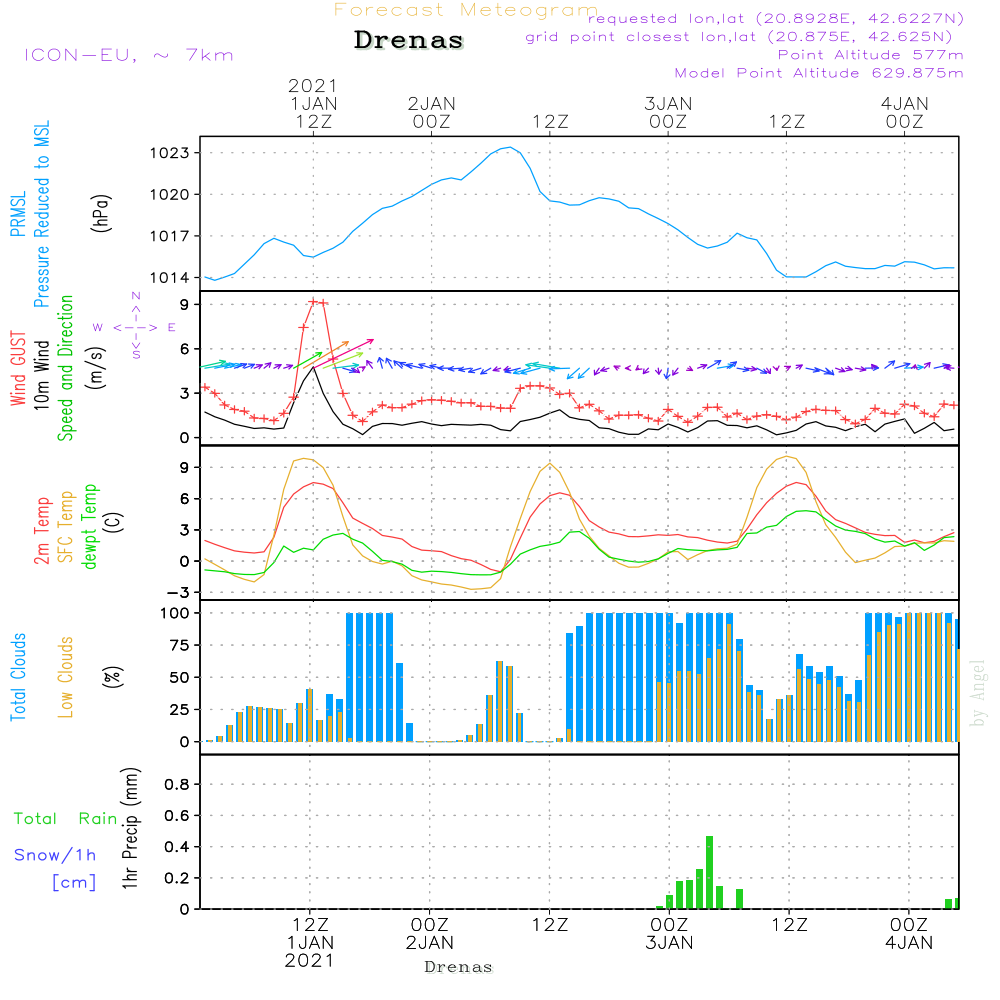Click the small "Drenas" caption under the bottom axis

tap(459, 967)
